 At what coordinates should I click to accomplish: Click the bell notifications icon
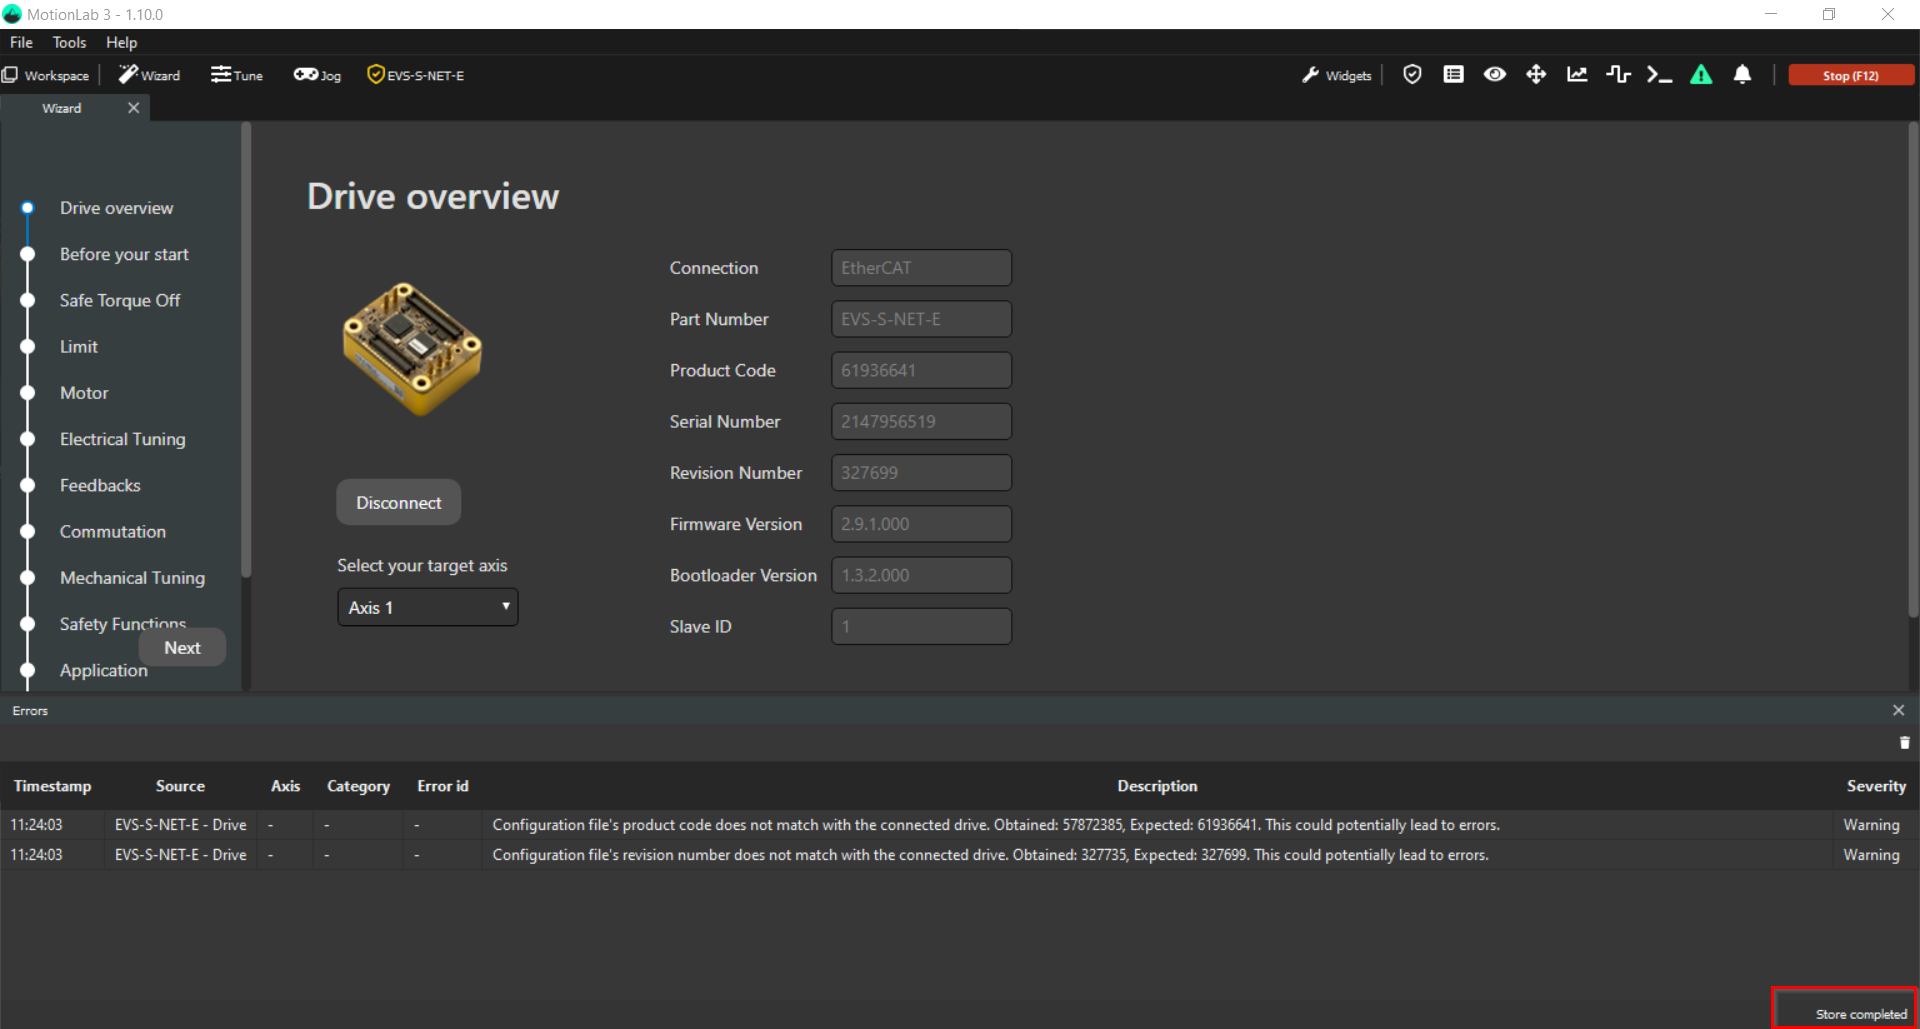(x=1742, y=75)
